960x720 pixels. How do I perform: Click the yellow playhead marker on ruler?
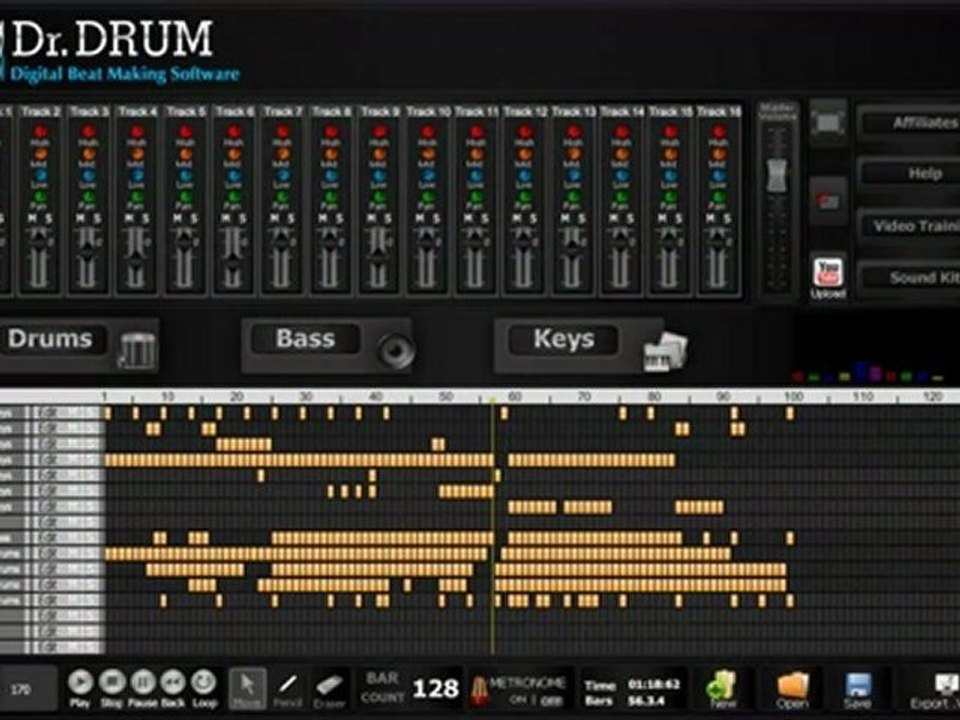tap(492, 399)
